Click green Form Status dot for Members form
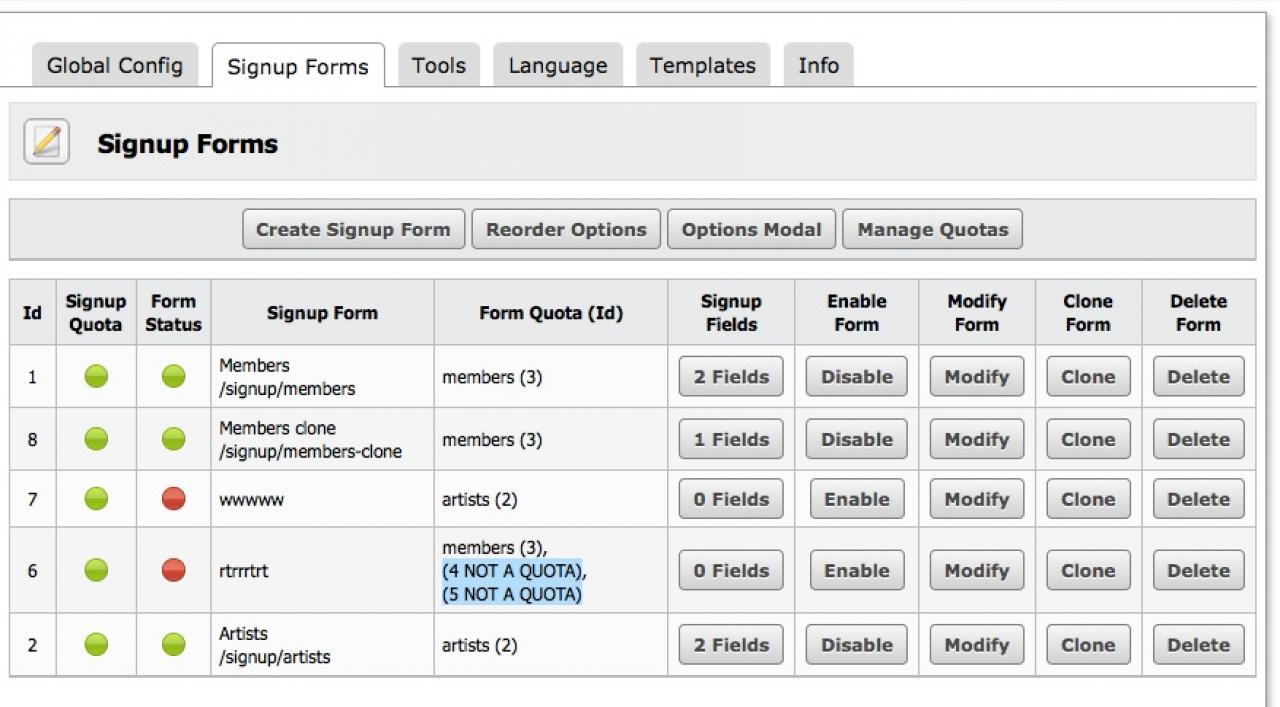The height and width of the screenshot is (707, 1280). click(174, 377)
